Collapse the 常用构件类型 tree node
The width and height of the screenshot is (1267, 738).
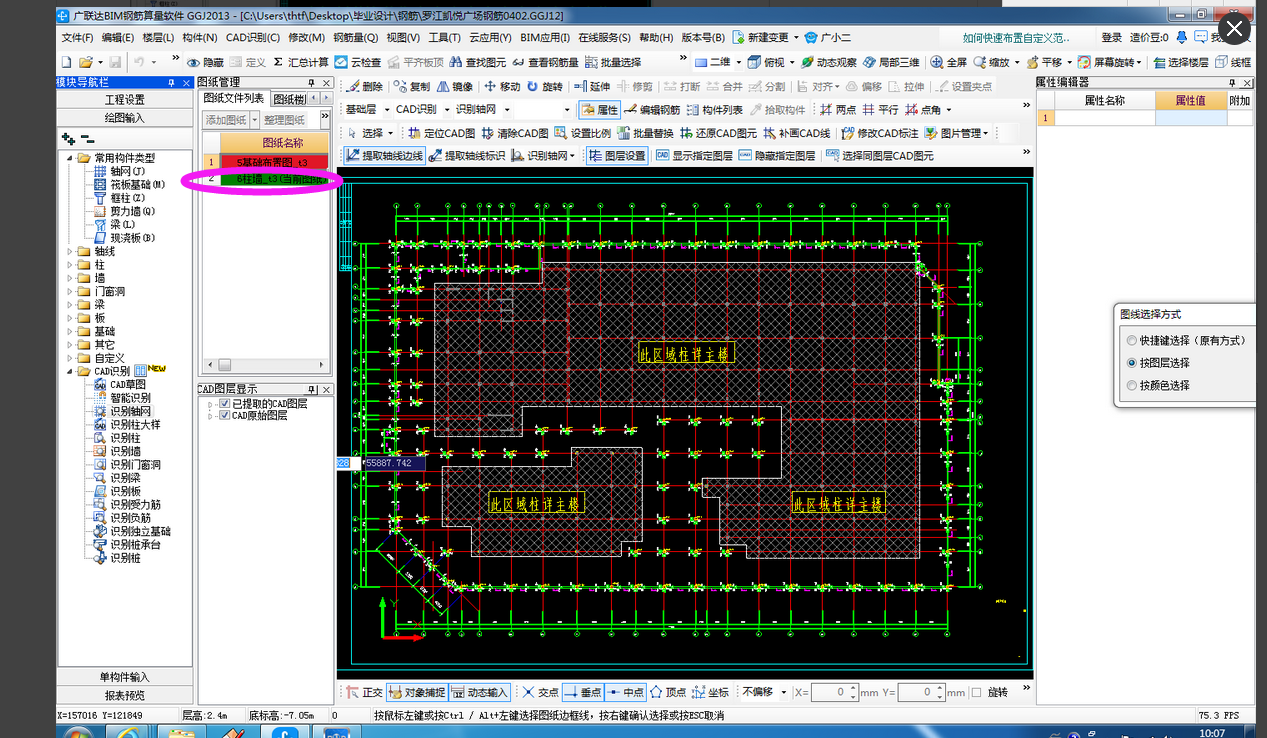coord(70,158)
